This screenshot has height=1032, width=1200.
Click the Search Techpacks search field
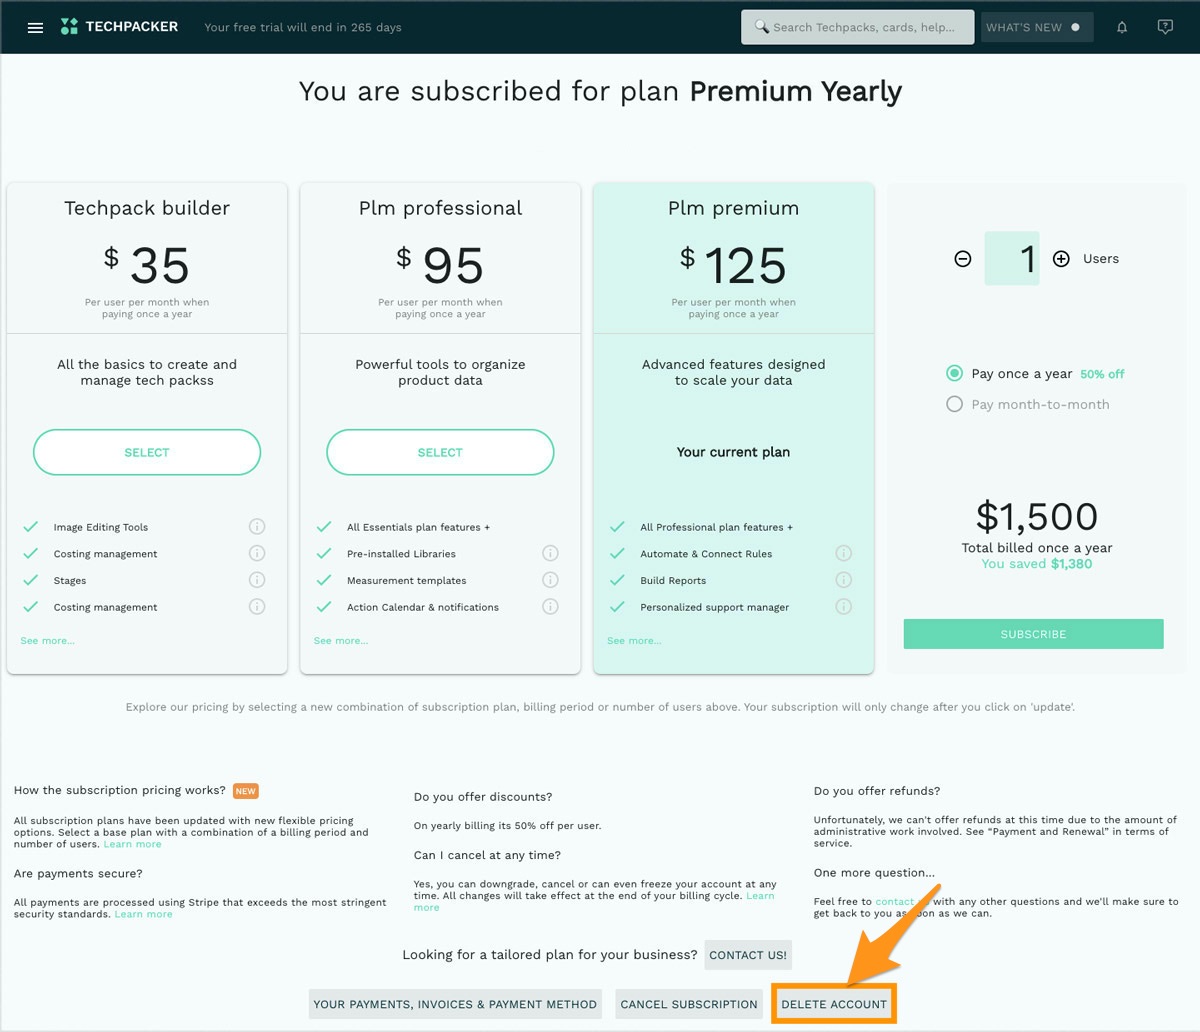click(857, 27)
